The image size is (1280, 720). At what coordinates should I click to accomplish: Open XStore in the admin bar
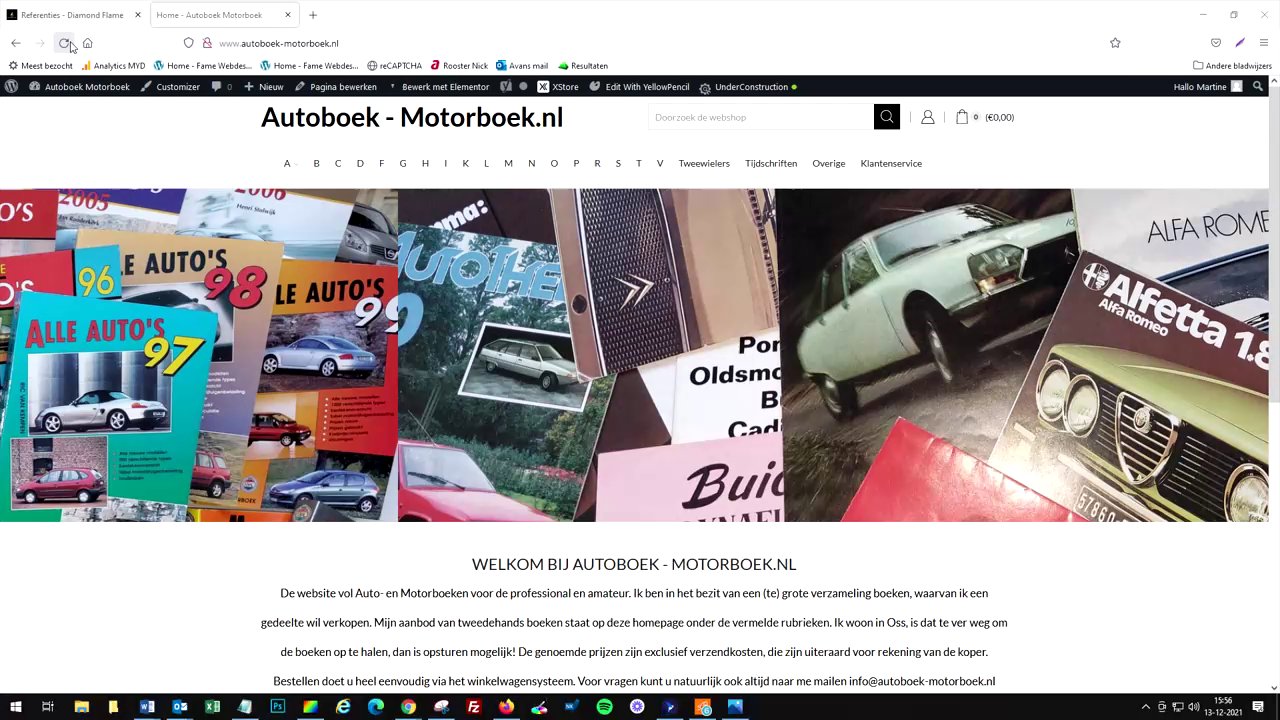(558, 87)
